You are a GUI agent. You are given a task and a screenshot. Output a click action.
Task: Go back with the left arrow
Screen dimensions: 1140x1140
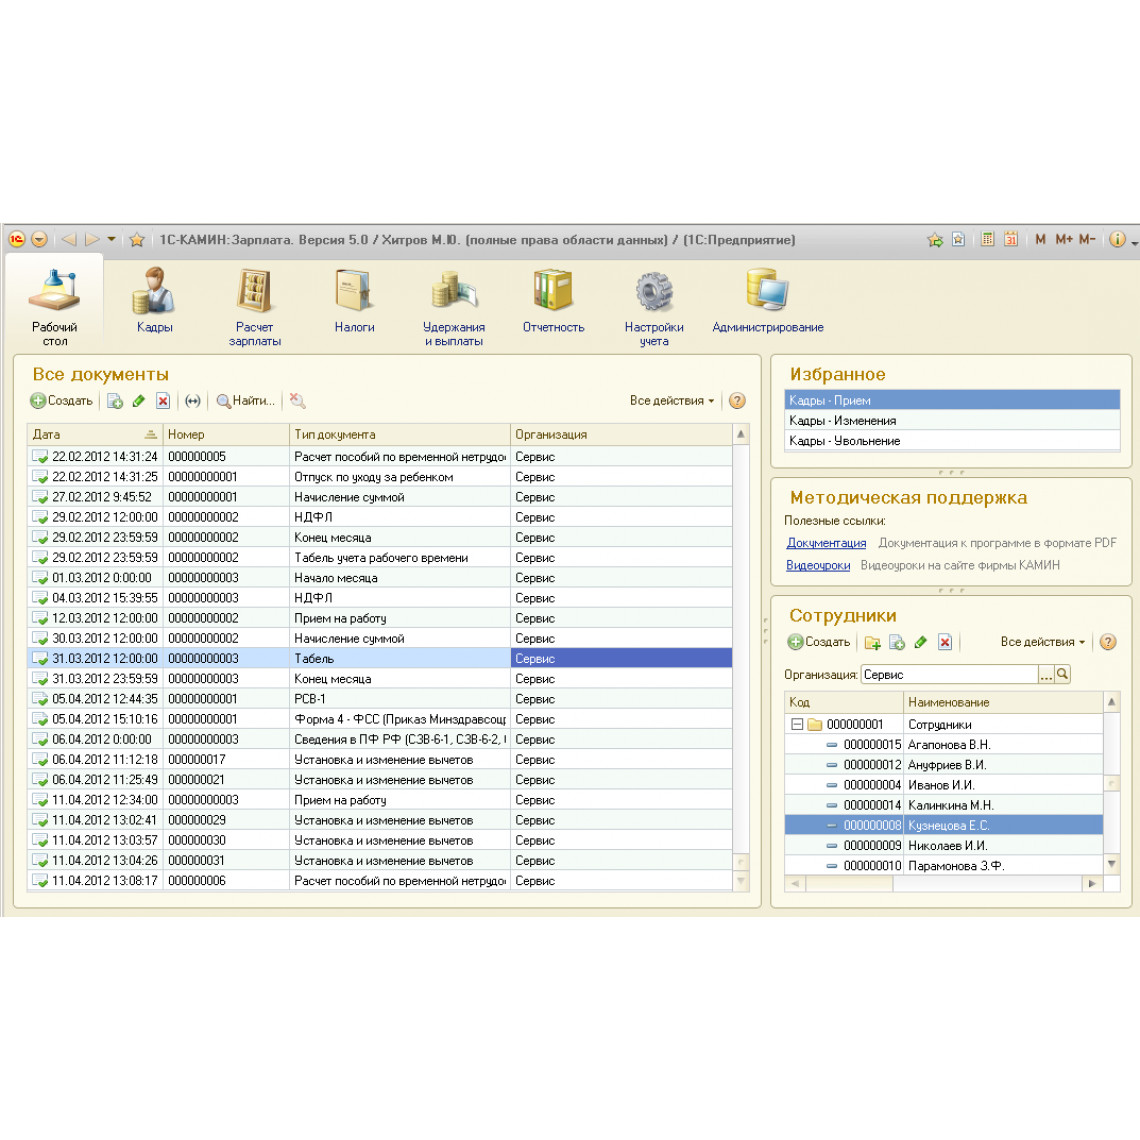(x=69, y=239)
